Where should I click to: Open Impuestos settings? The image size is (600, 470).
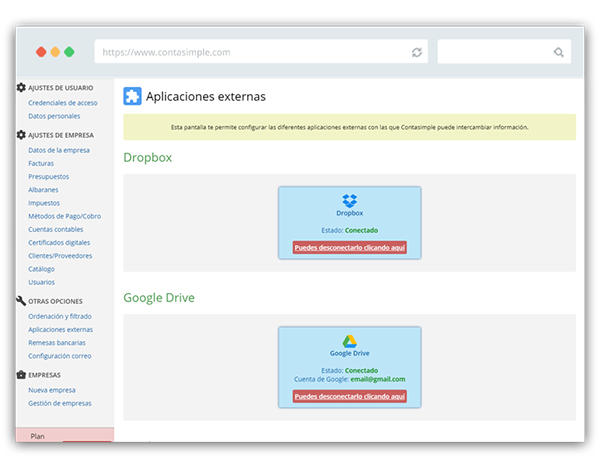tap(44, 203)
